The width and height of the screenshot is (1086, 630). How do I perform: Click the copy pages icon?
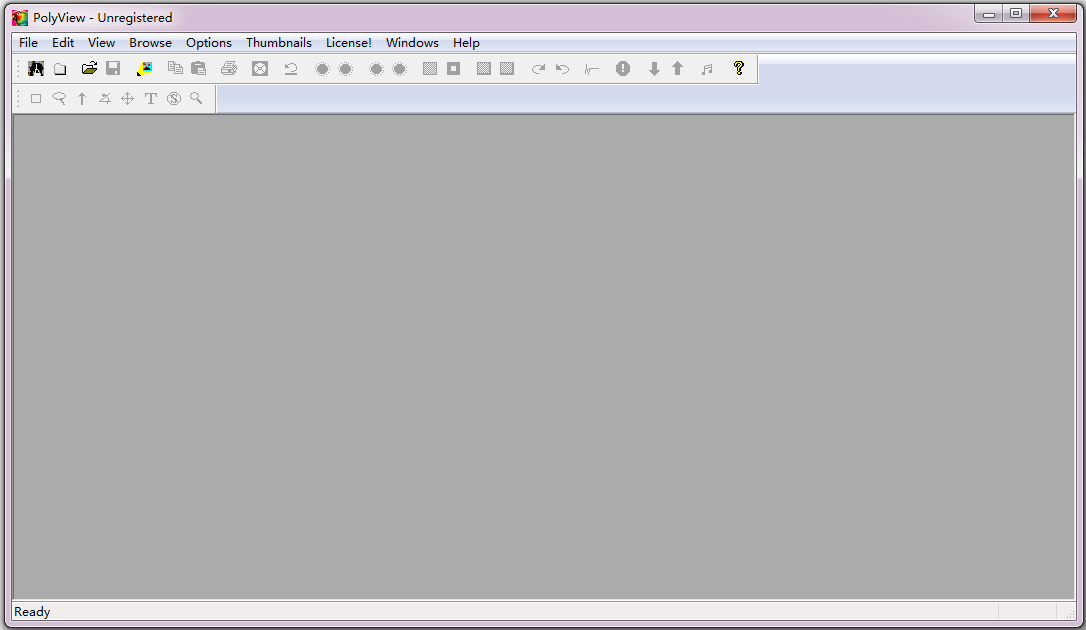(x=175, y=68)
